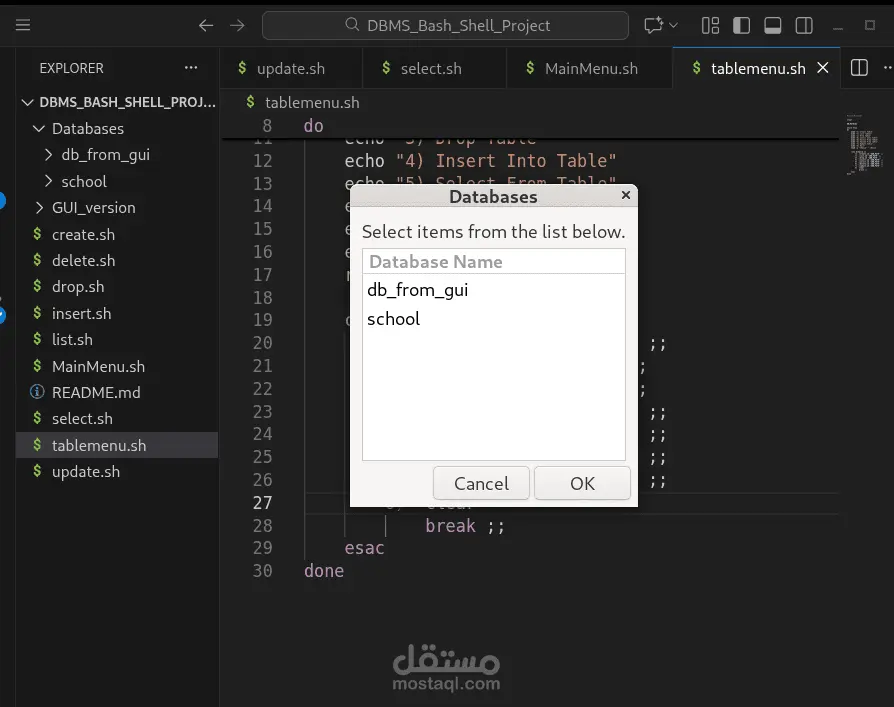This screenshot has width=894, height=707.
Task: Toggle the secondary sidebar visibility
Action: 804,25
